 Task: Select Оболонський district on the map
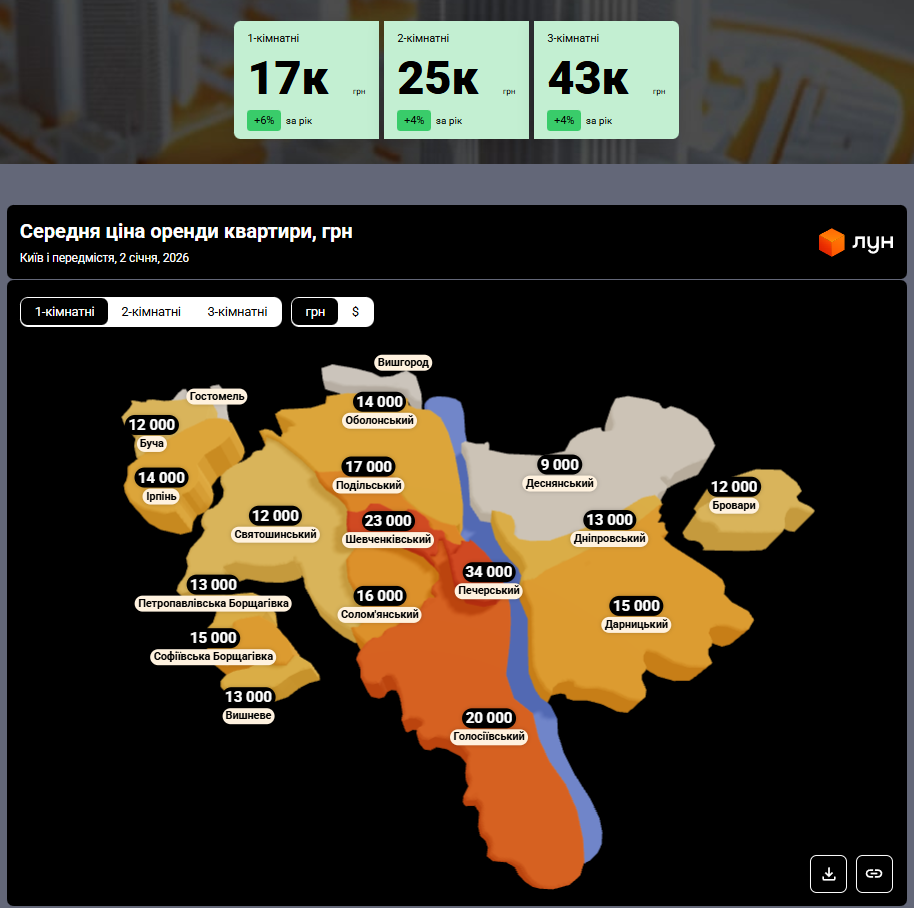pyautogui.click(x=379, y=421)
